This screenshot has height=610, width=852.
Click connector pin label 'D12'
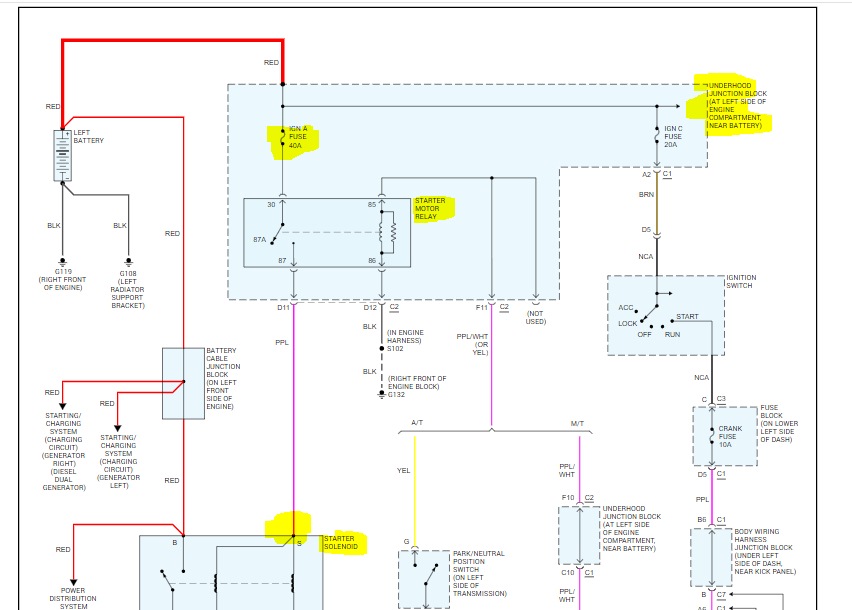(370, 307)
